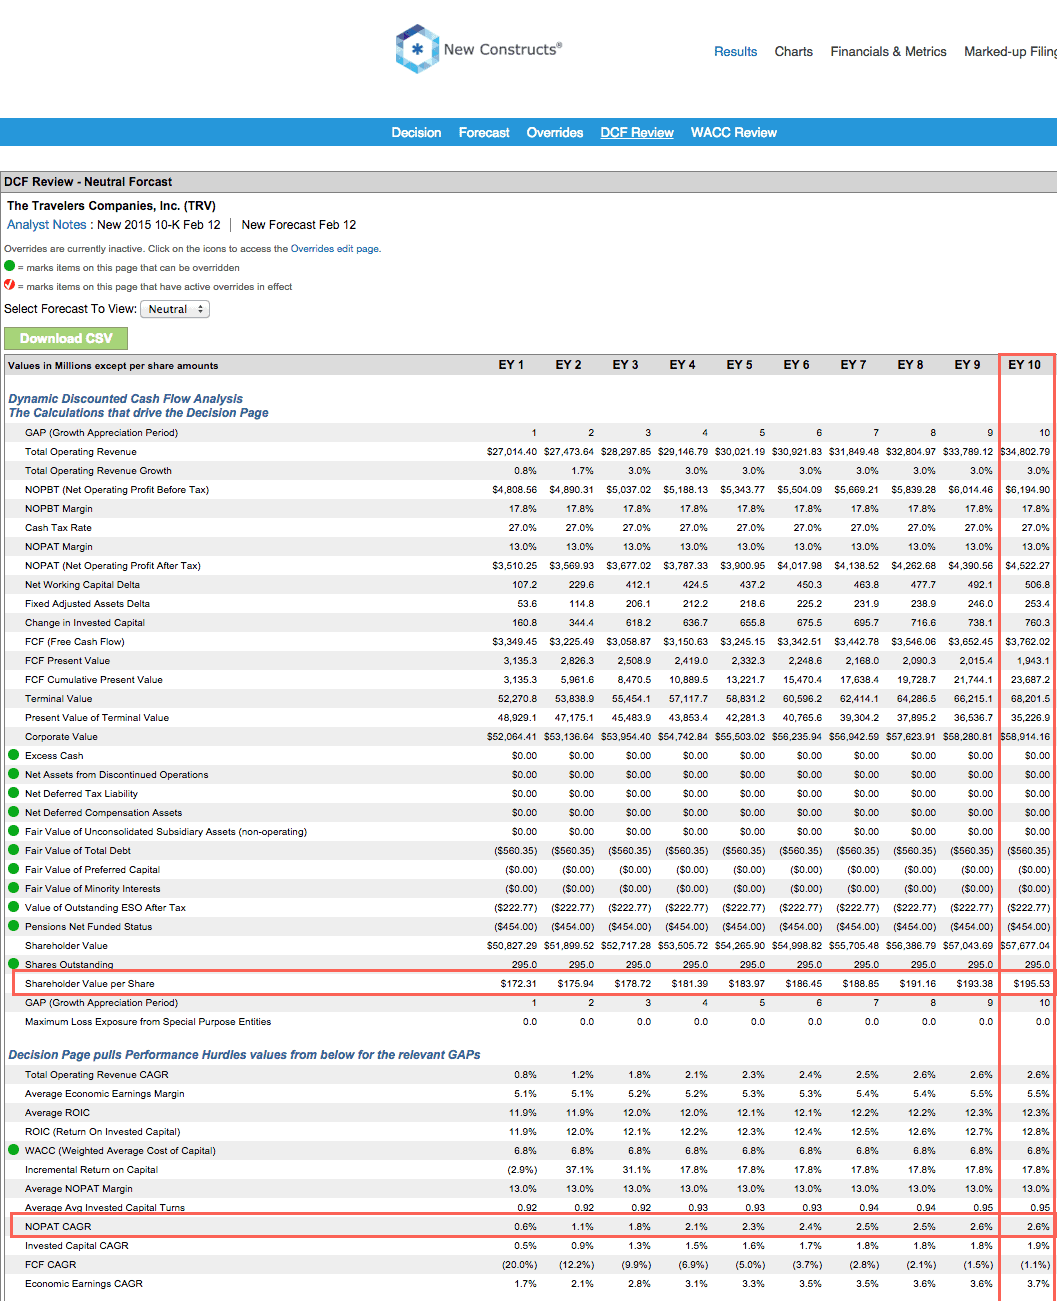The width and height of the screenshot is (1057, 1301).
Task: Open the Results menu item
Action: click(735, 52)
